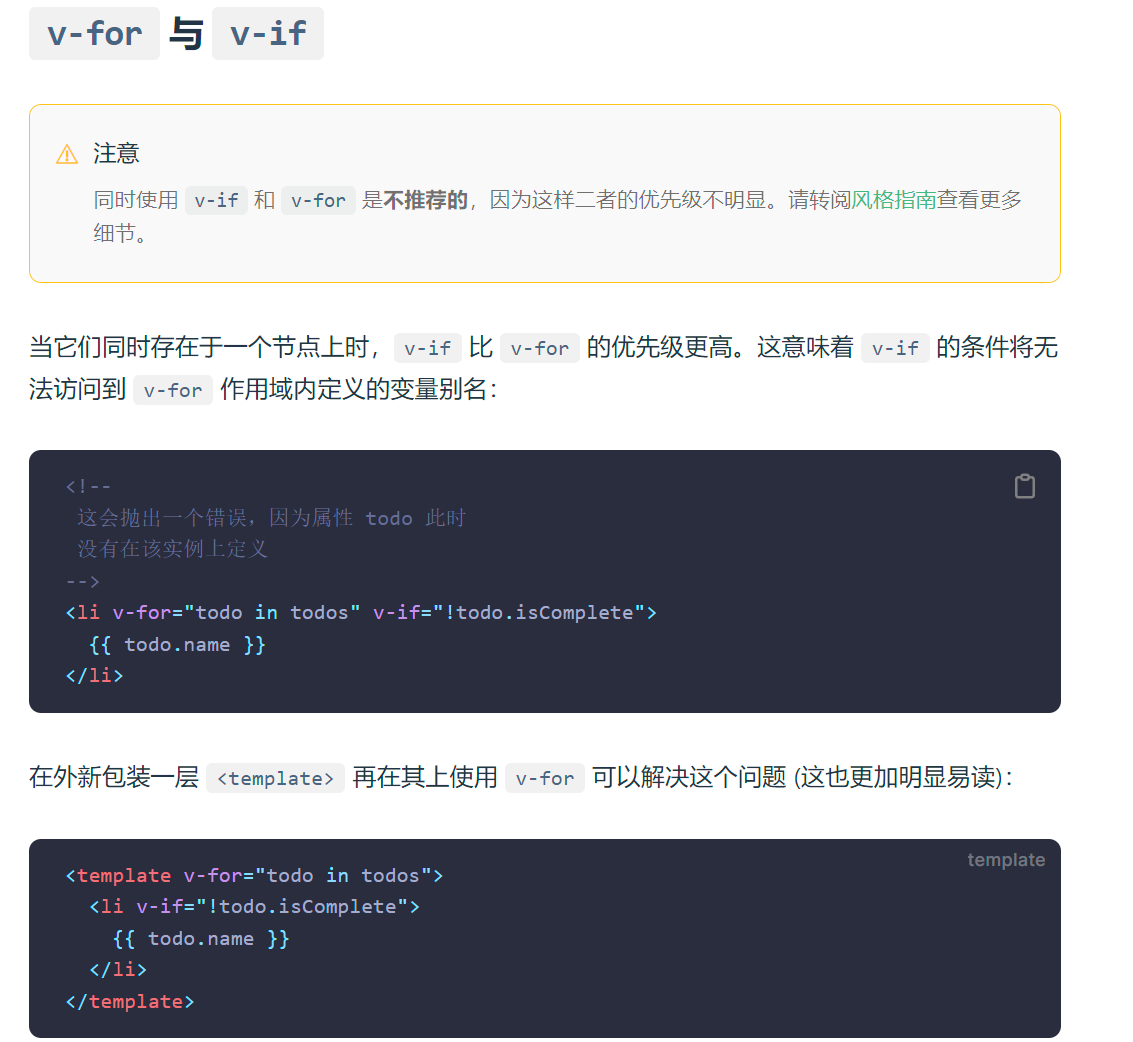Viewport: 1133px width, 1042px height.
Task: Open the 风格指南 style guide link
Action: (x=894, y=199)
